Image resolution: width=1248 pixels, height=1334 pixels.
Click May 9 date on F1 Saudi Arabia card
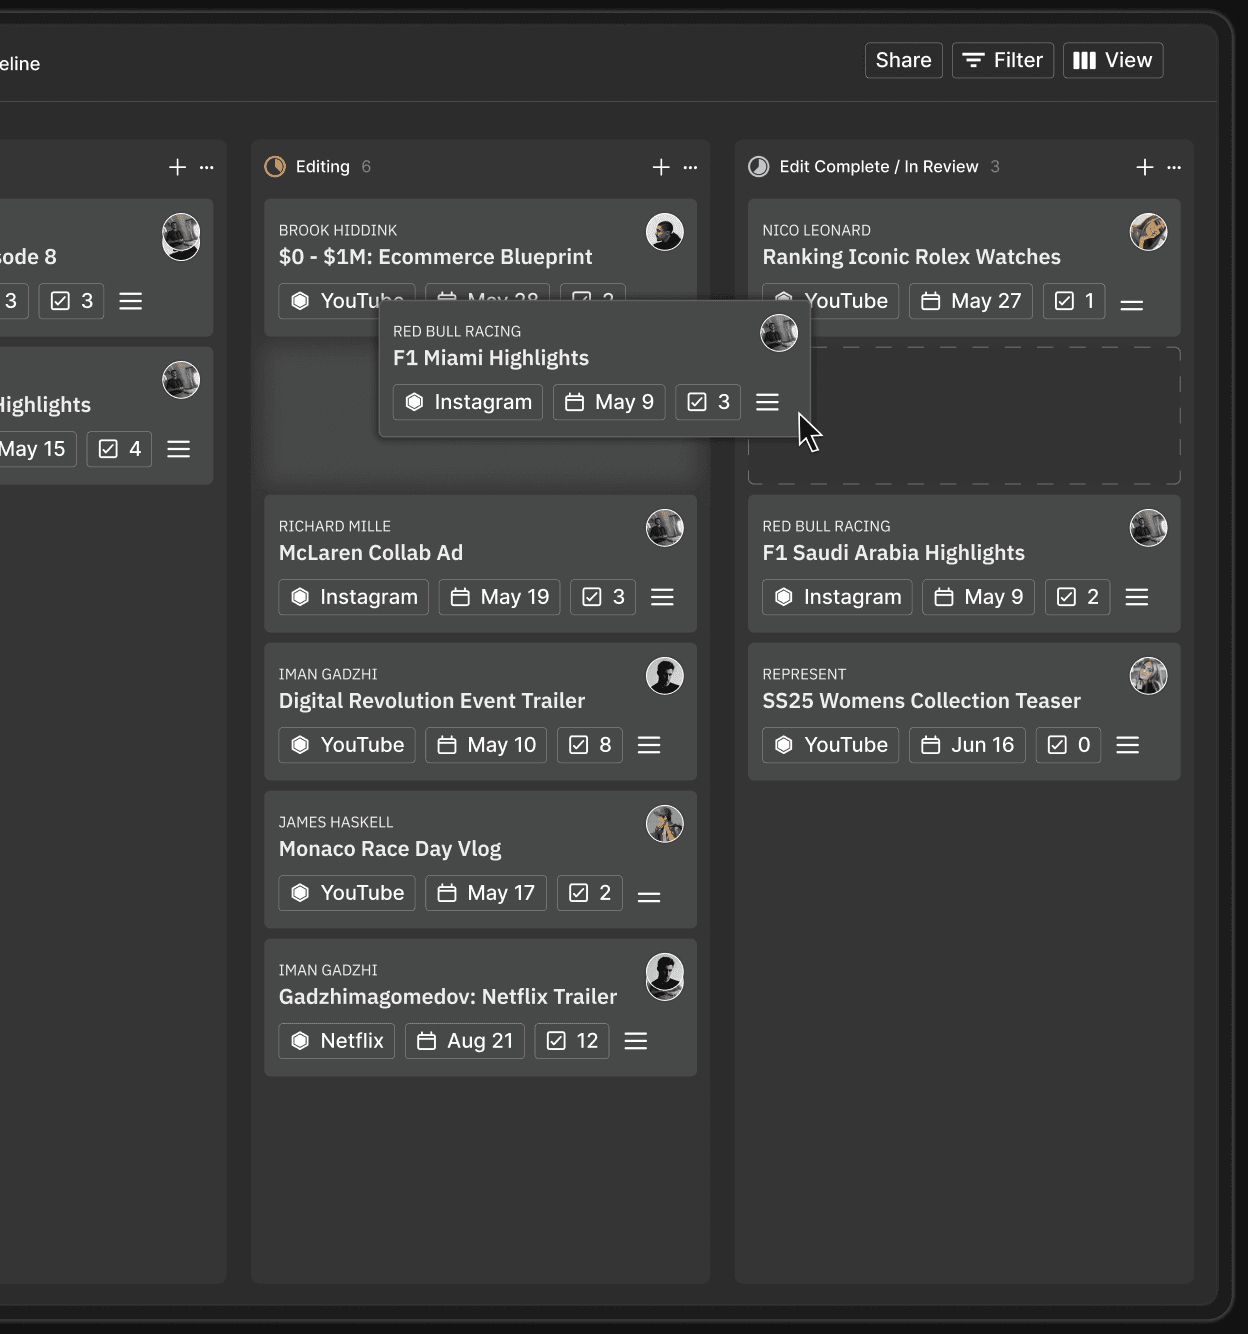point(979,597)
